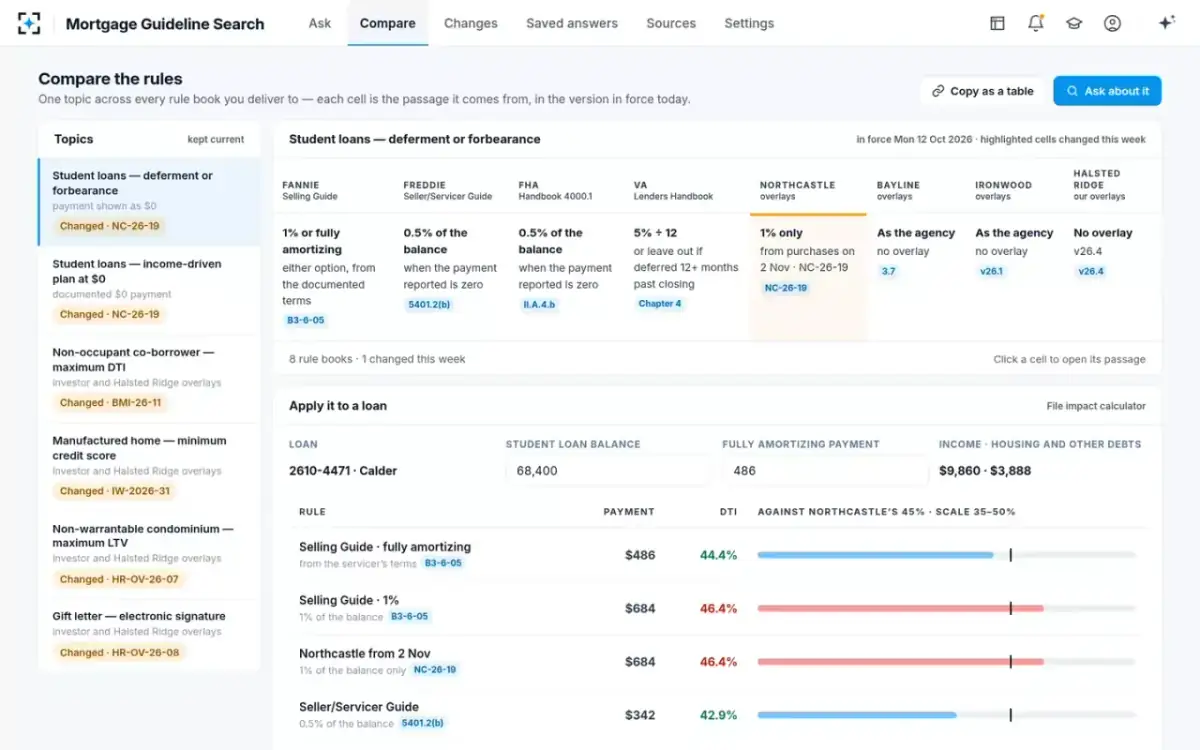The height and width of the screenshot is (750, 1200).
Task: Click the "Changed · IW-2026-31" badge
Action: [115, 491]
